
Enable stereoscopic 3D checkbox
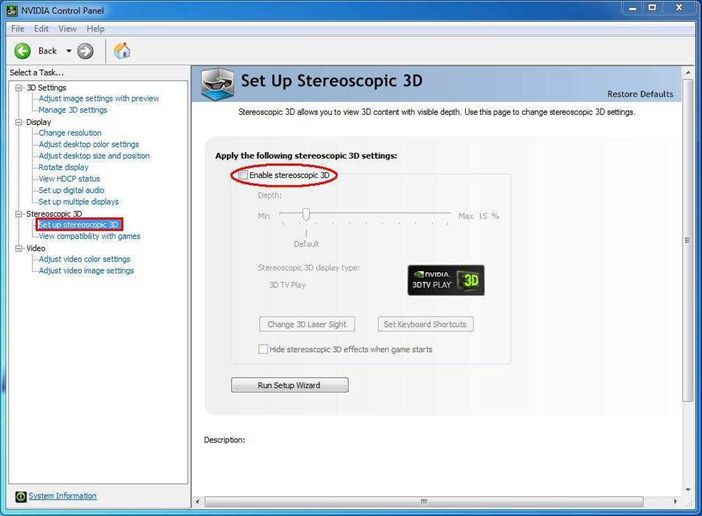point(243,176)
